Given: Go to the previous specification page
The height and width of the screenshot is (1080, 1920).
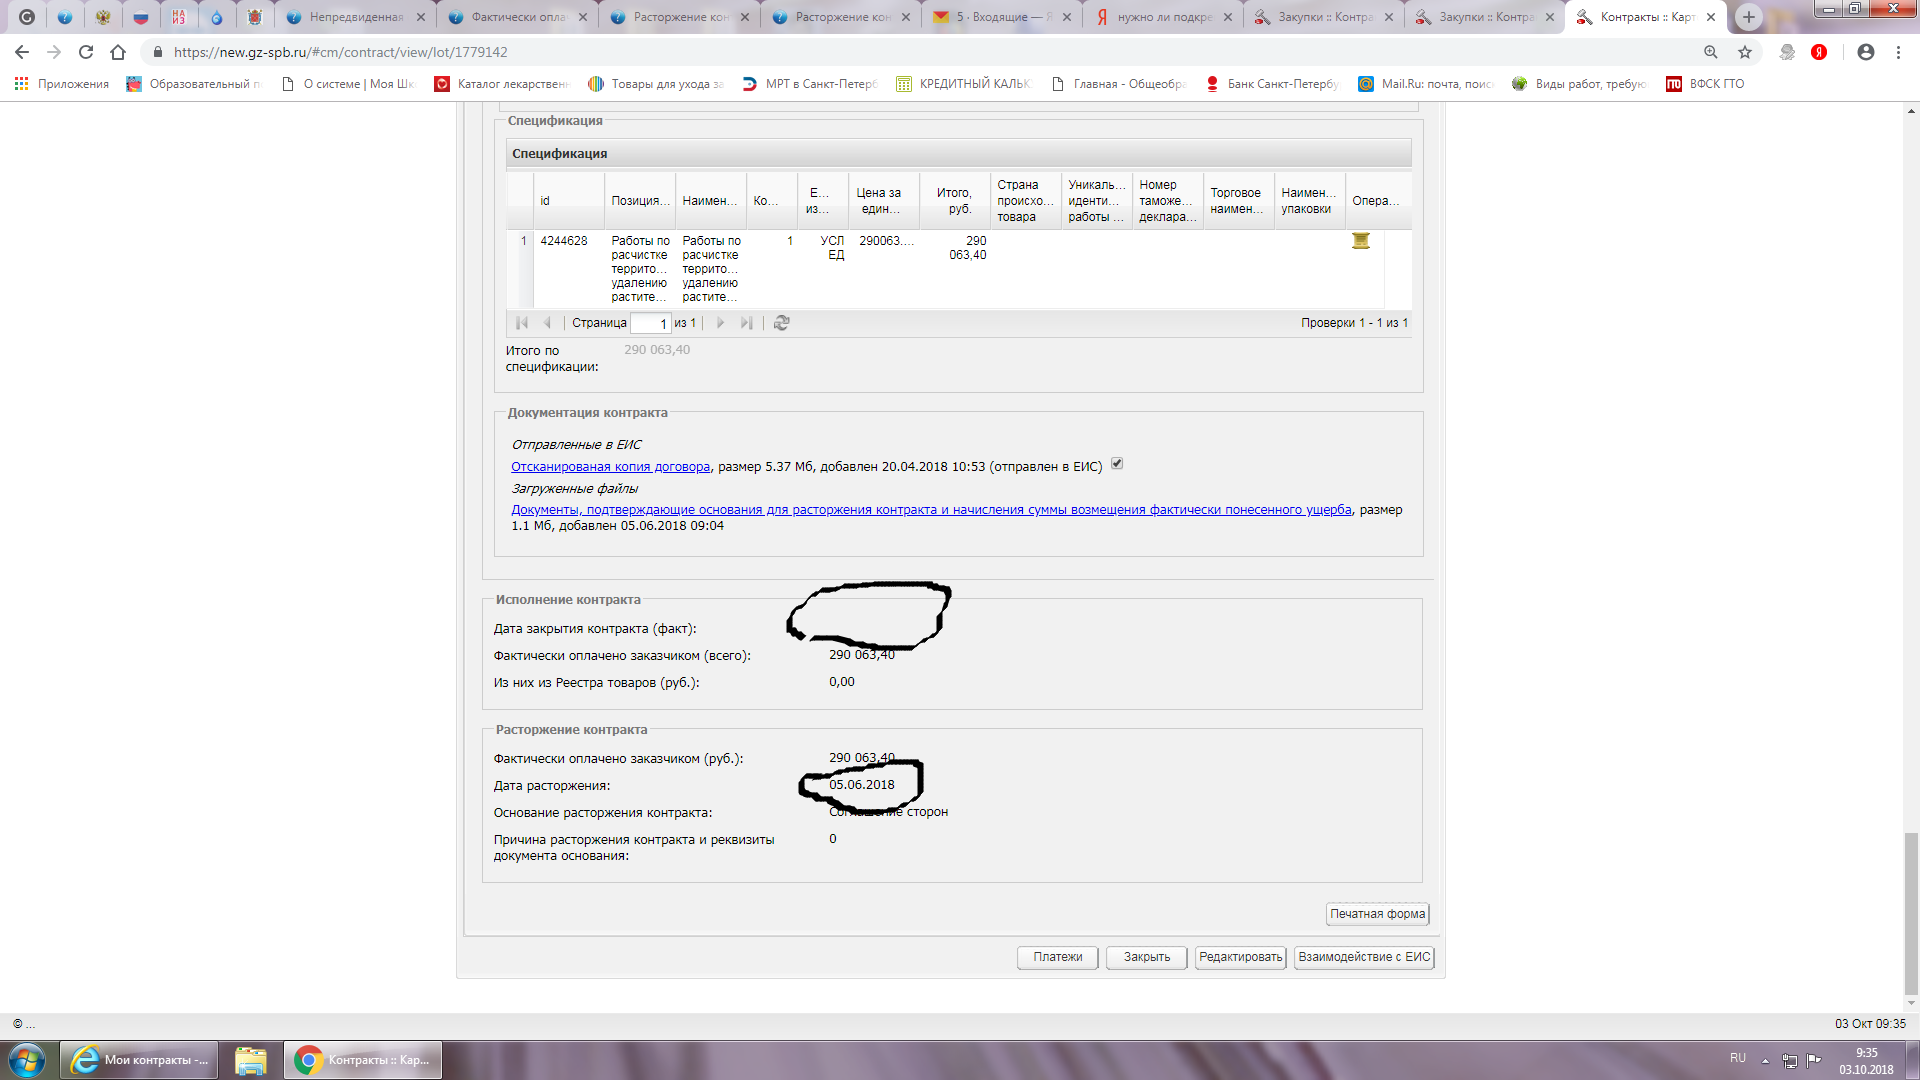Looking at the screenshot, I should click(x=547, y=323).
